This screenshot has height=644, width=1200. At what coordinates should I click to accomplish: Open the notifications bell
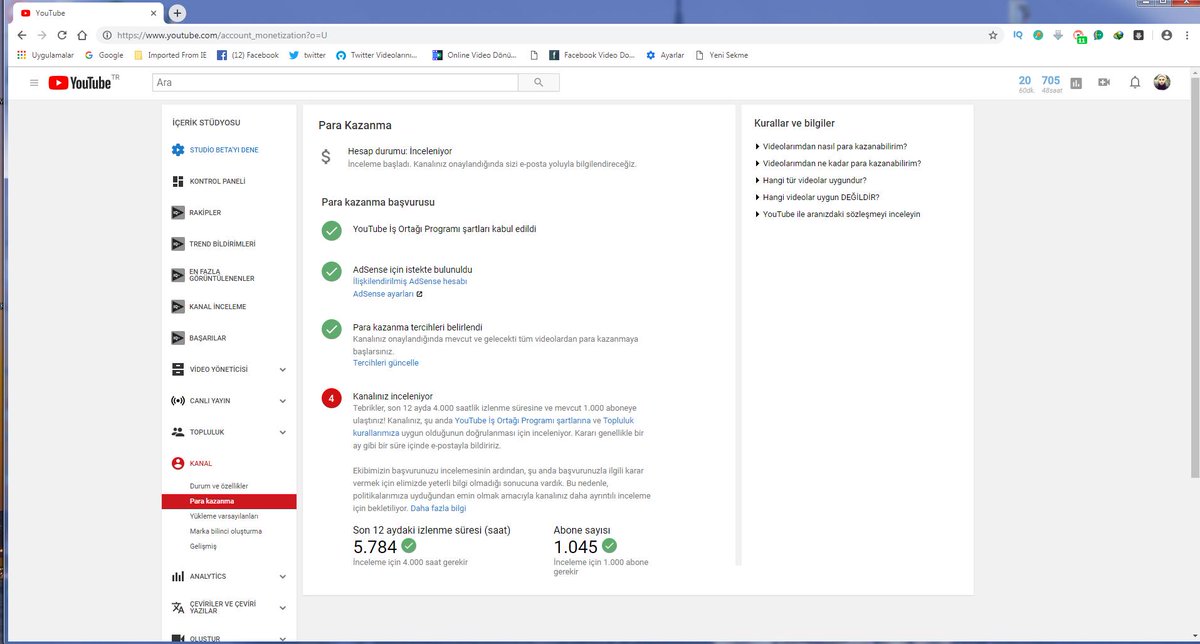click(x=1135, y=83)
